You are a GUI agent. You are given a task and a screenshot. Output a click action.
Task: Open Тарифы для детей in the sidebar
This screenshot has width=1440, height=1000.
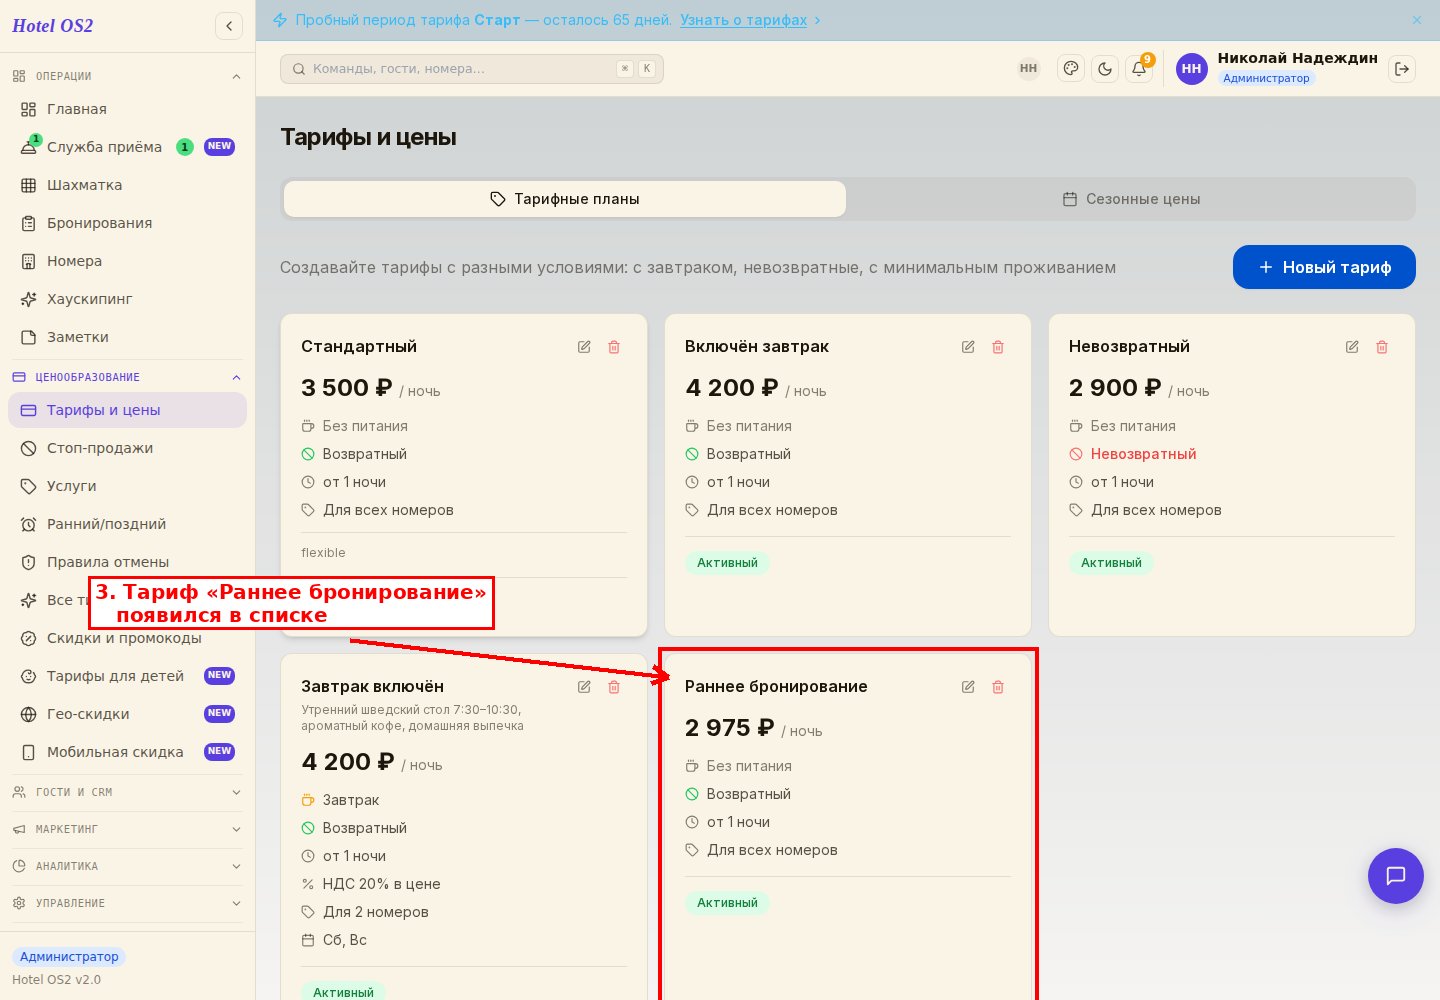pyautogui.click(x=127, y=676)
